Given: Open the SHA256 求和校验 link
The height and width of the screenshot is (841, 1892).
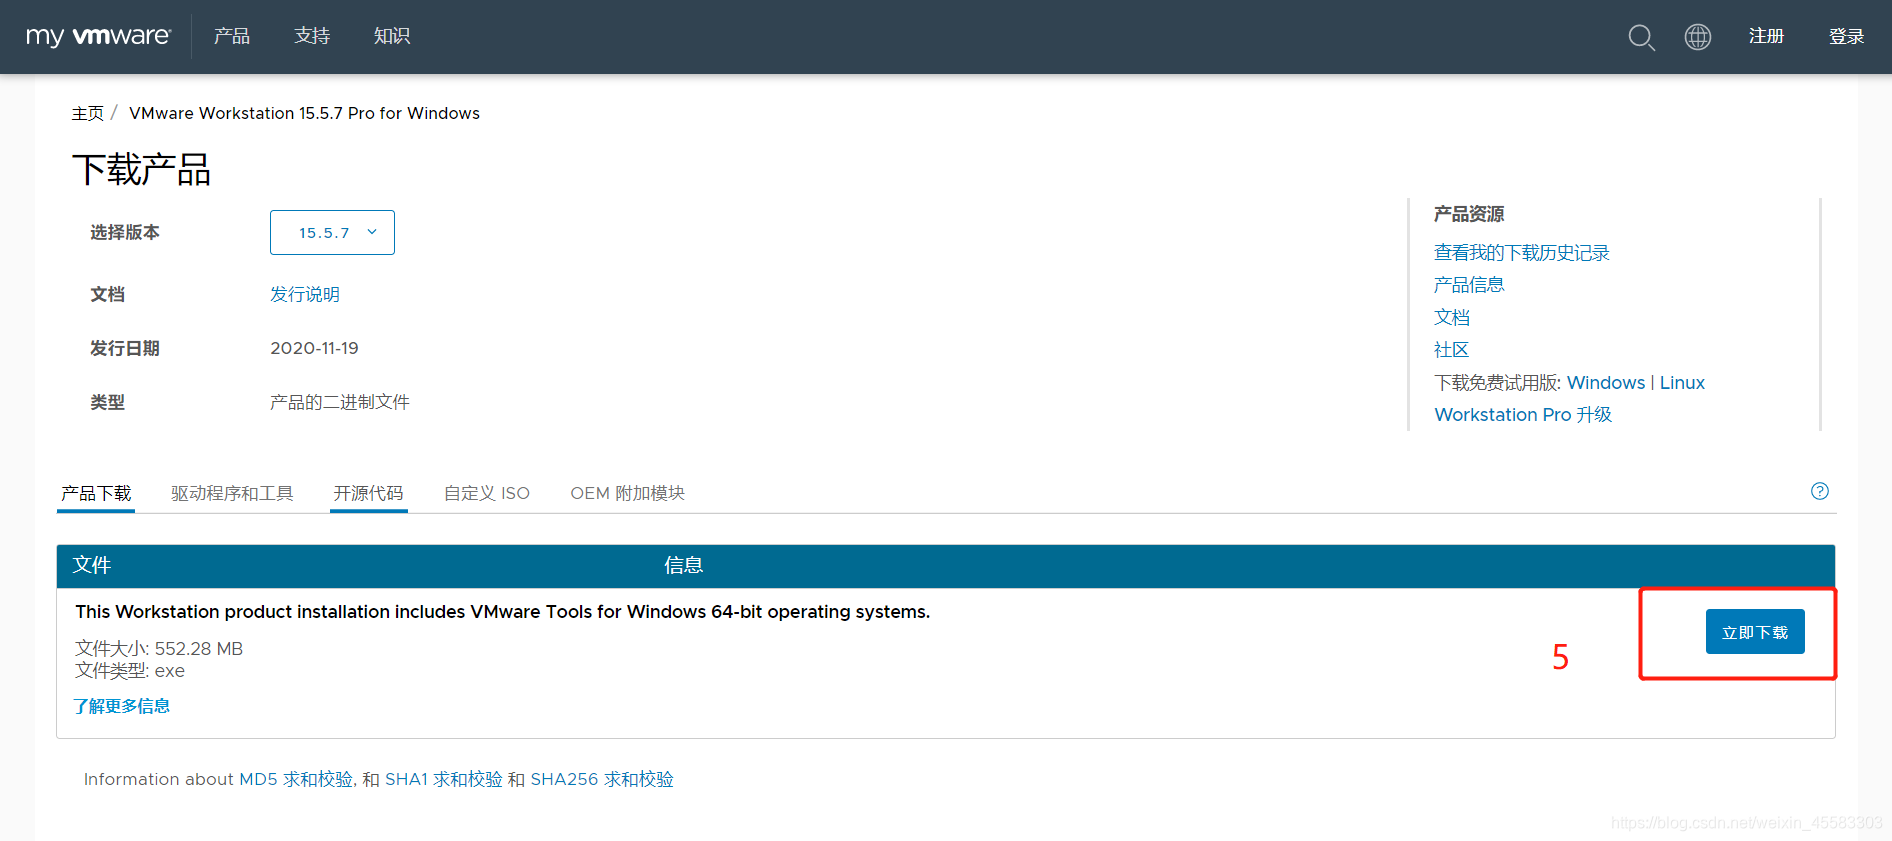Looking at the screenshot, I should (602, 779).
